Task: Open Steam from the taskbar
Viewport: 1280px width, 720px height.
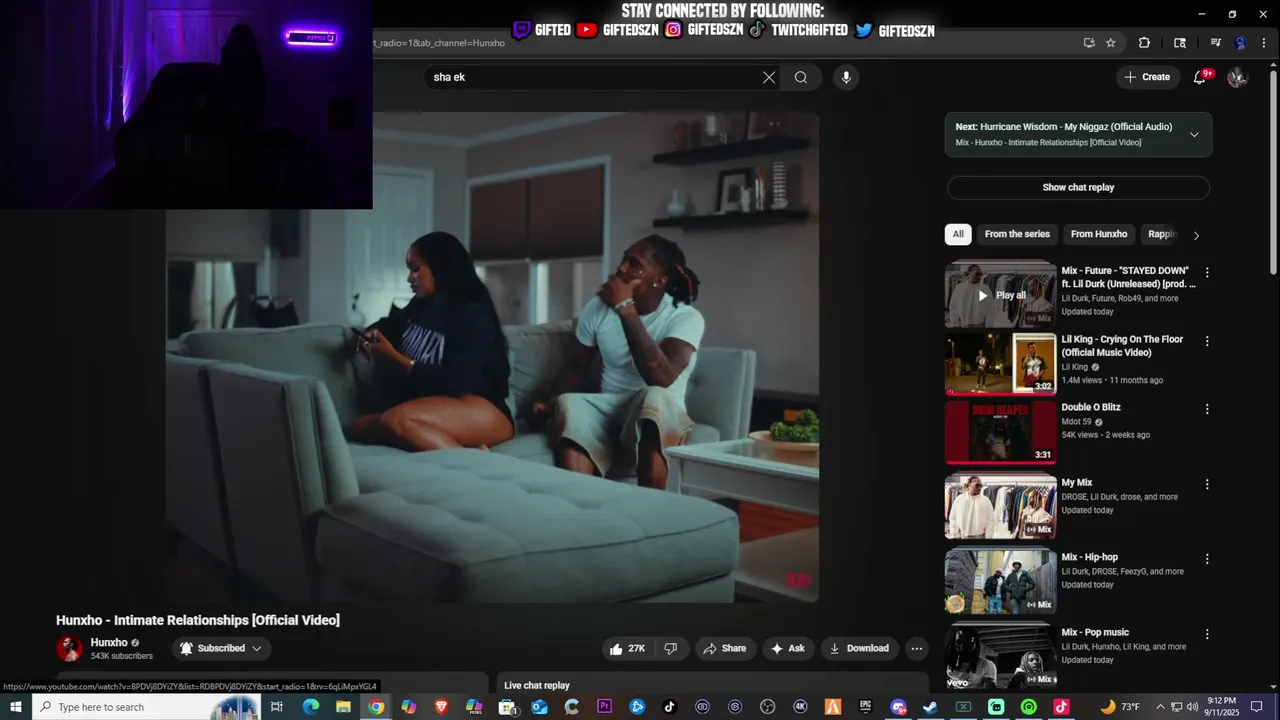Action: pos(929,707)
